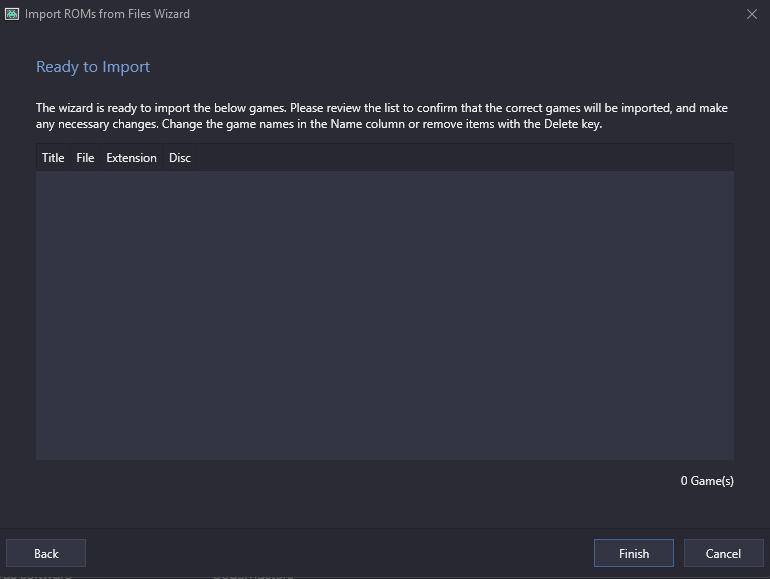This screenshot has width=770, height=579.
Task: Close the Import ROMs wizard window
Action: 752,14
